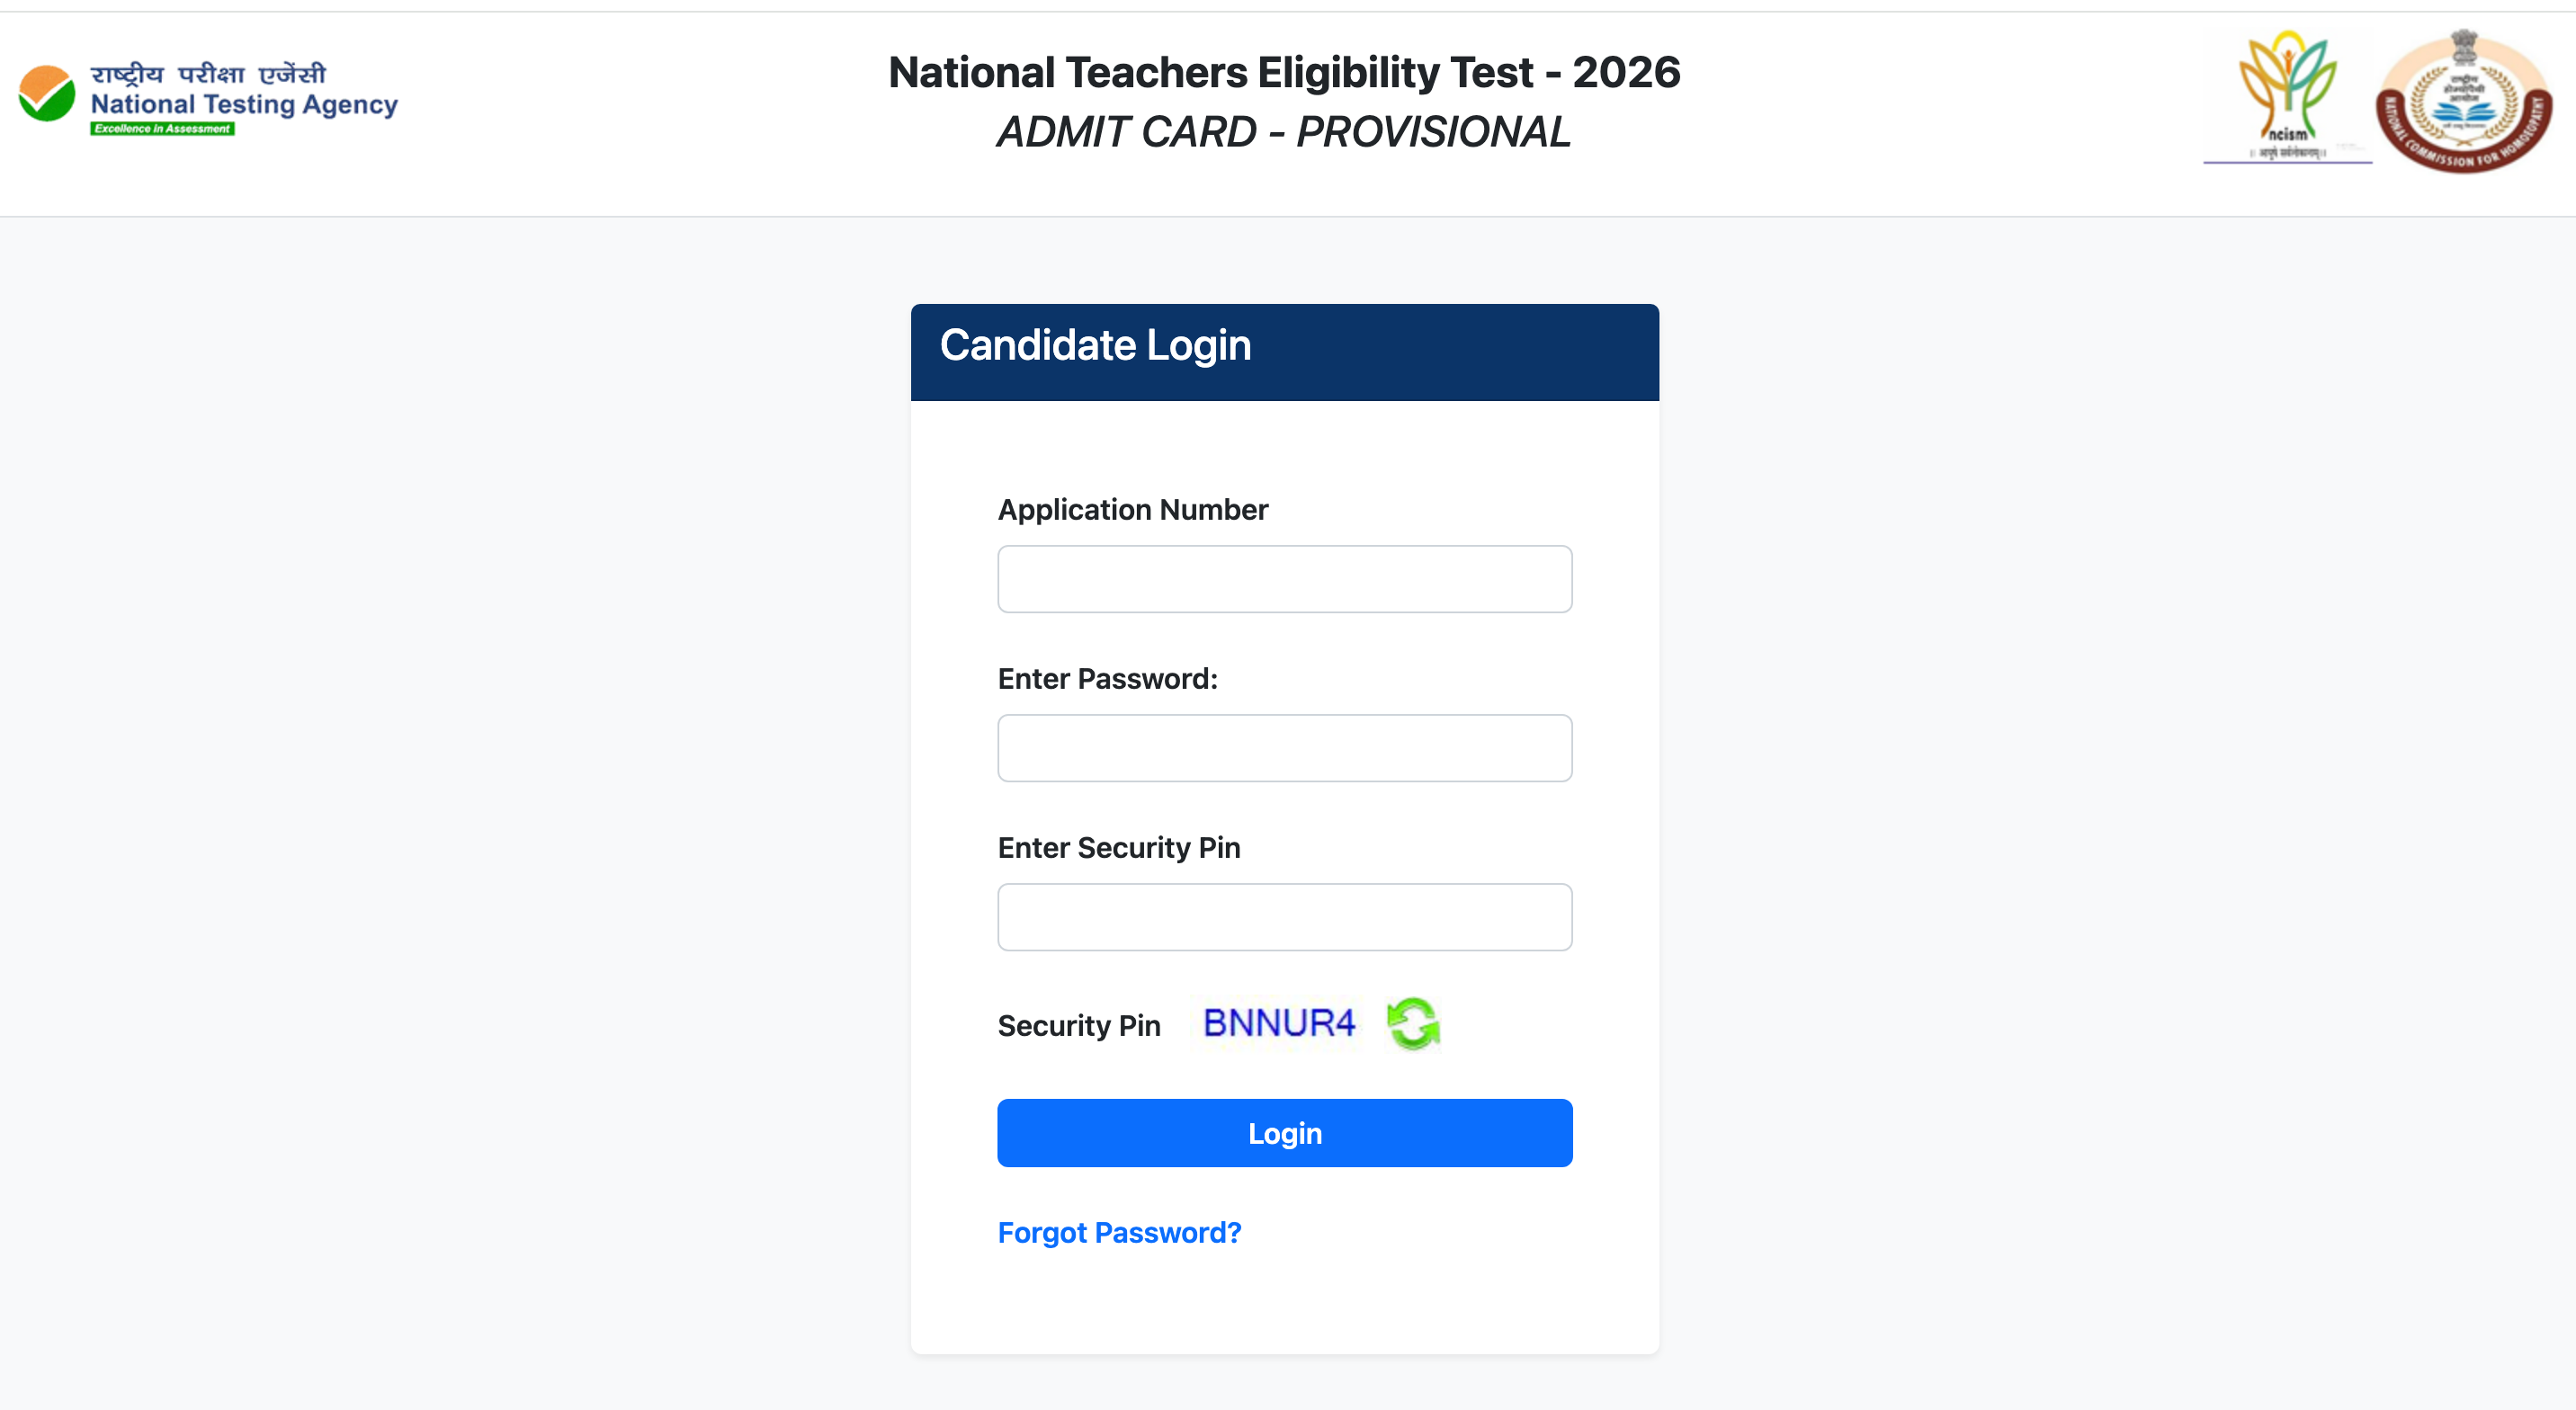This screenshot has width=2576, height=1410.
Task: Click the Enter Security Pin input box
Action: 1284,916
